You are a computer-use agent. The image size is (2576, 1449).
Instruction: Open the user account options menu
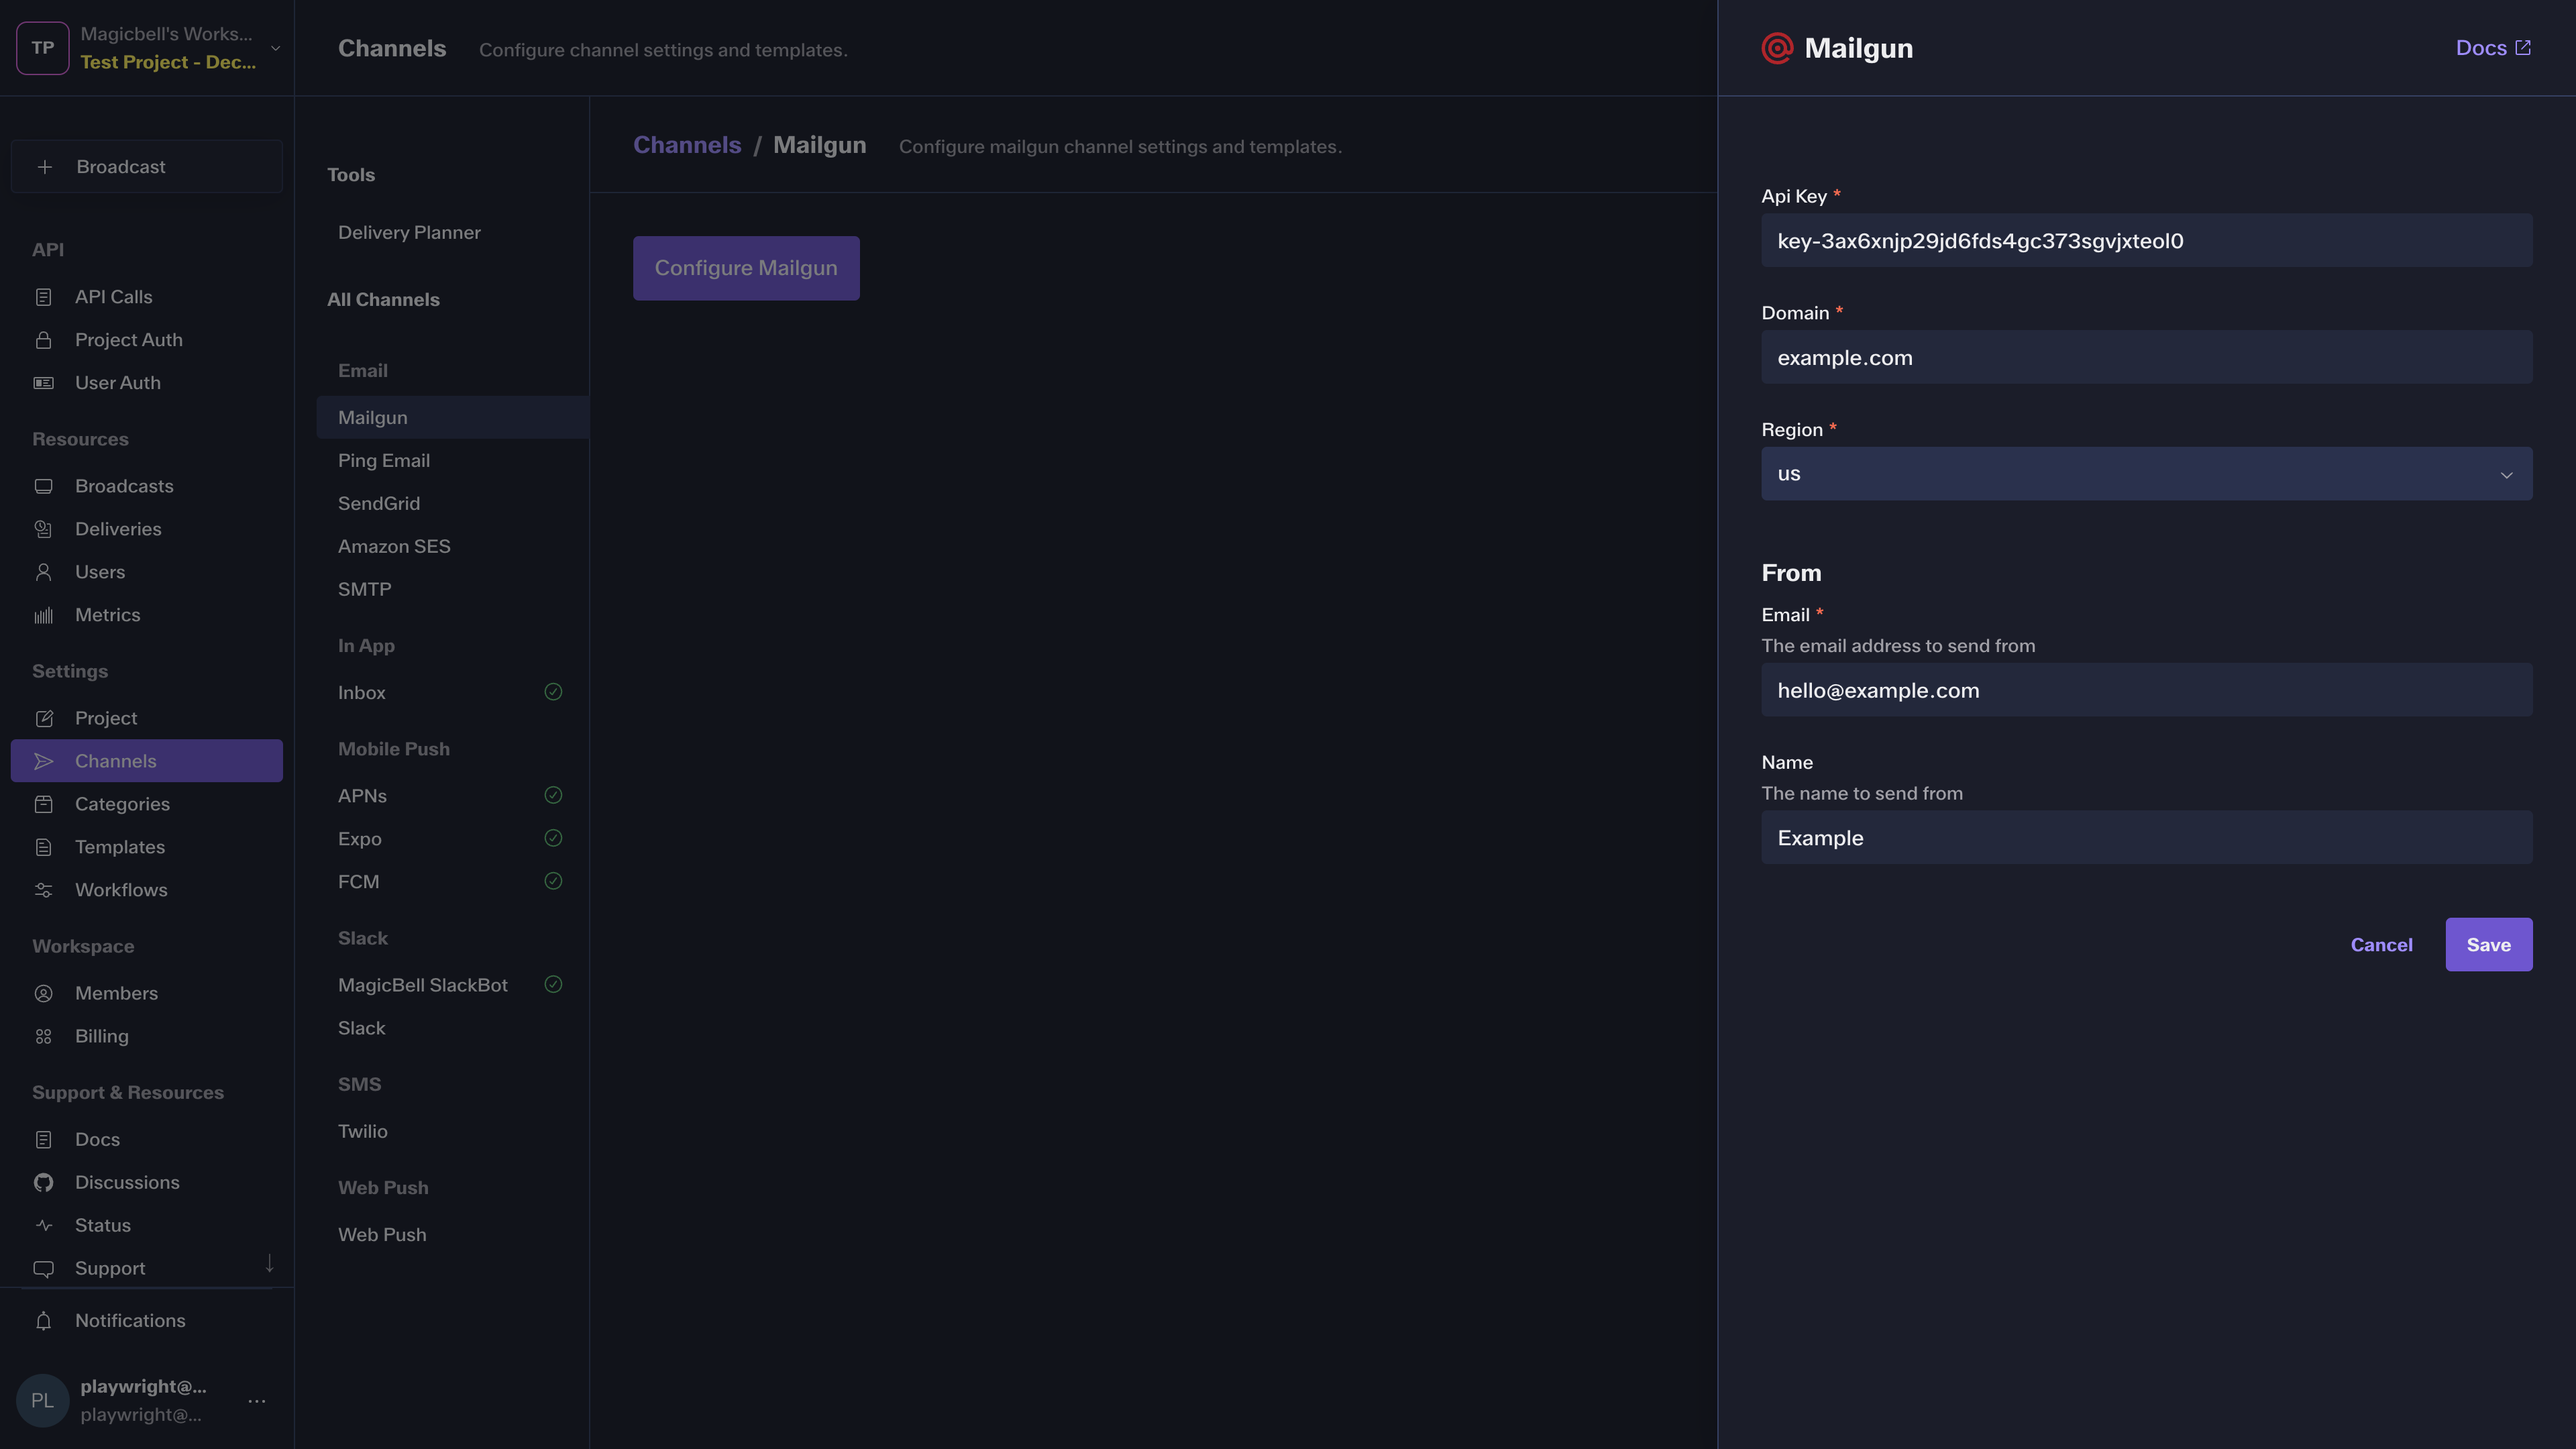coord(257,1401)
